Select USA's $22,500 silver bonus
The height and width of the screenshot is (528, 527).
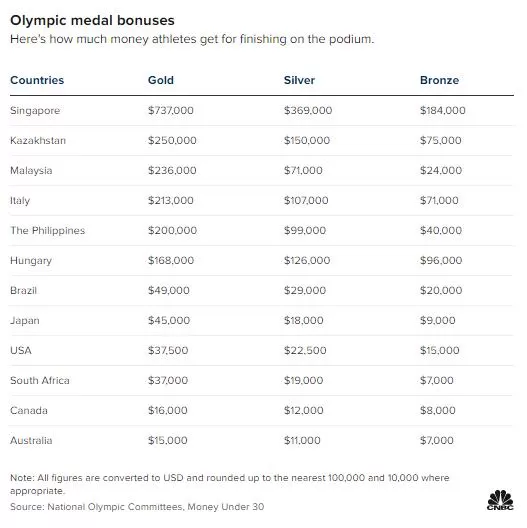coord(305,350)
